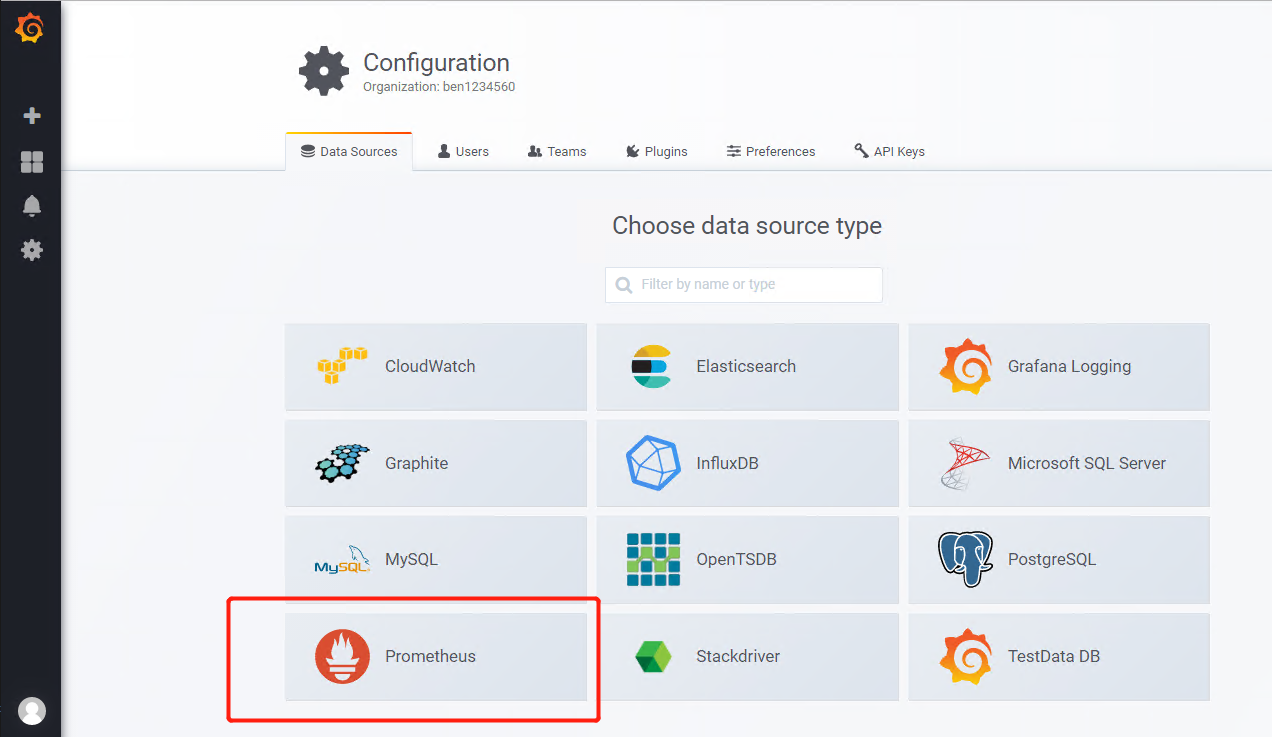This screenshot has width=1272, height=737.
Task: Go to the Preferences tab
Action: [771, 152]
